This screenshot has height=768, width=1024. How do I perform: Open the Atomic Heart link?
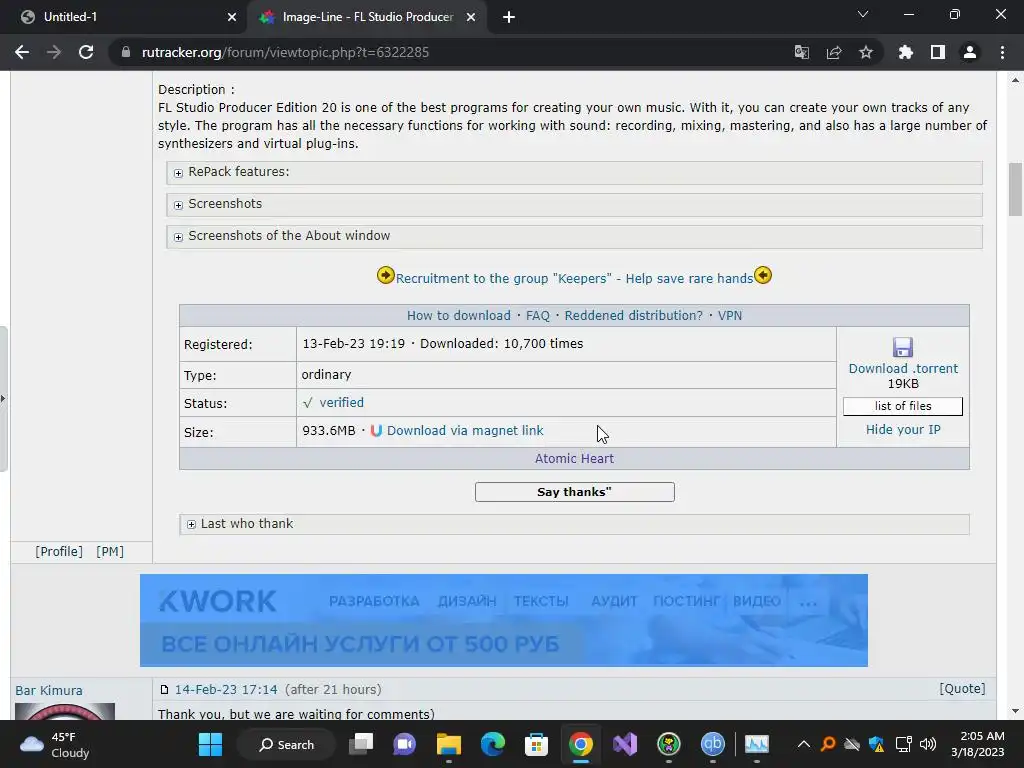point(574,458)
